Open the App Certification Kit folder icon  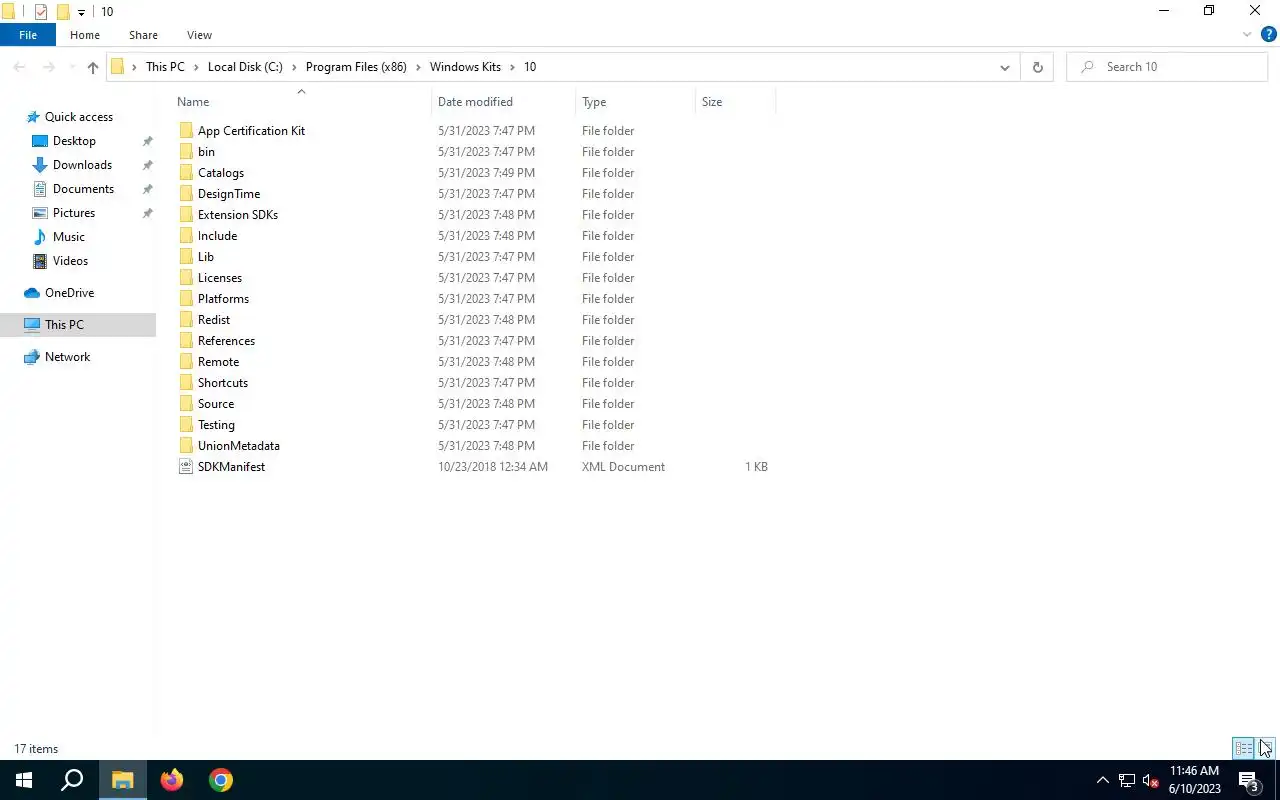pos(186,131)
